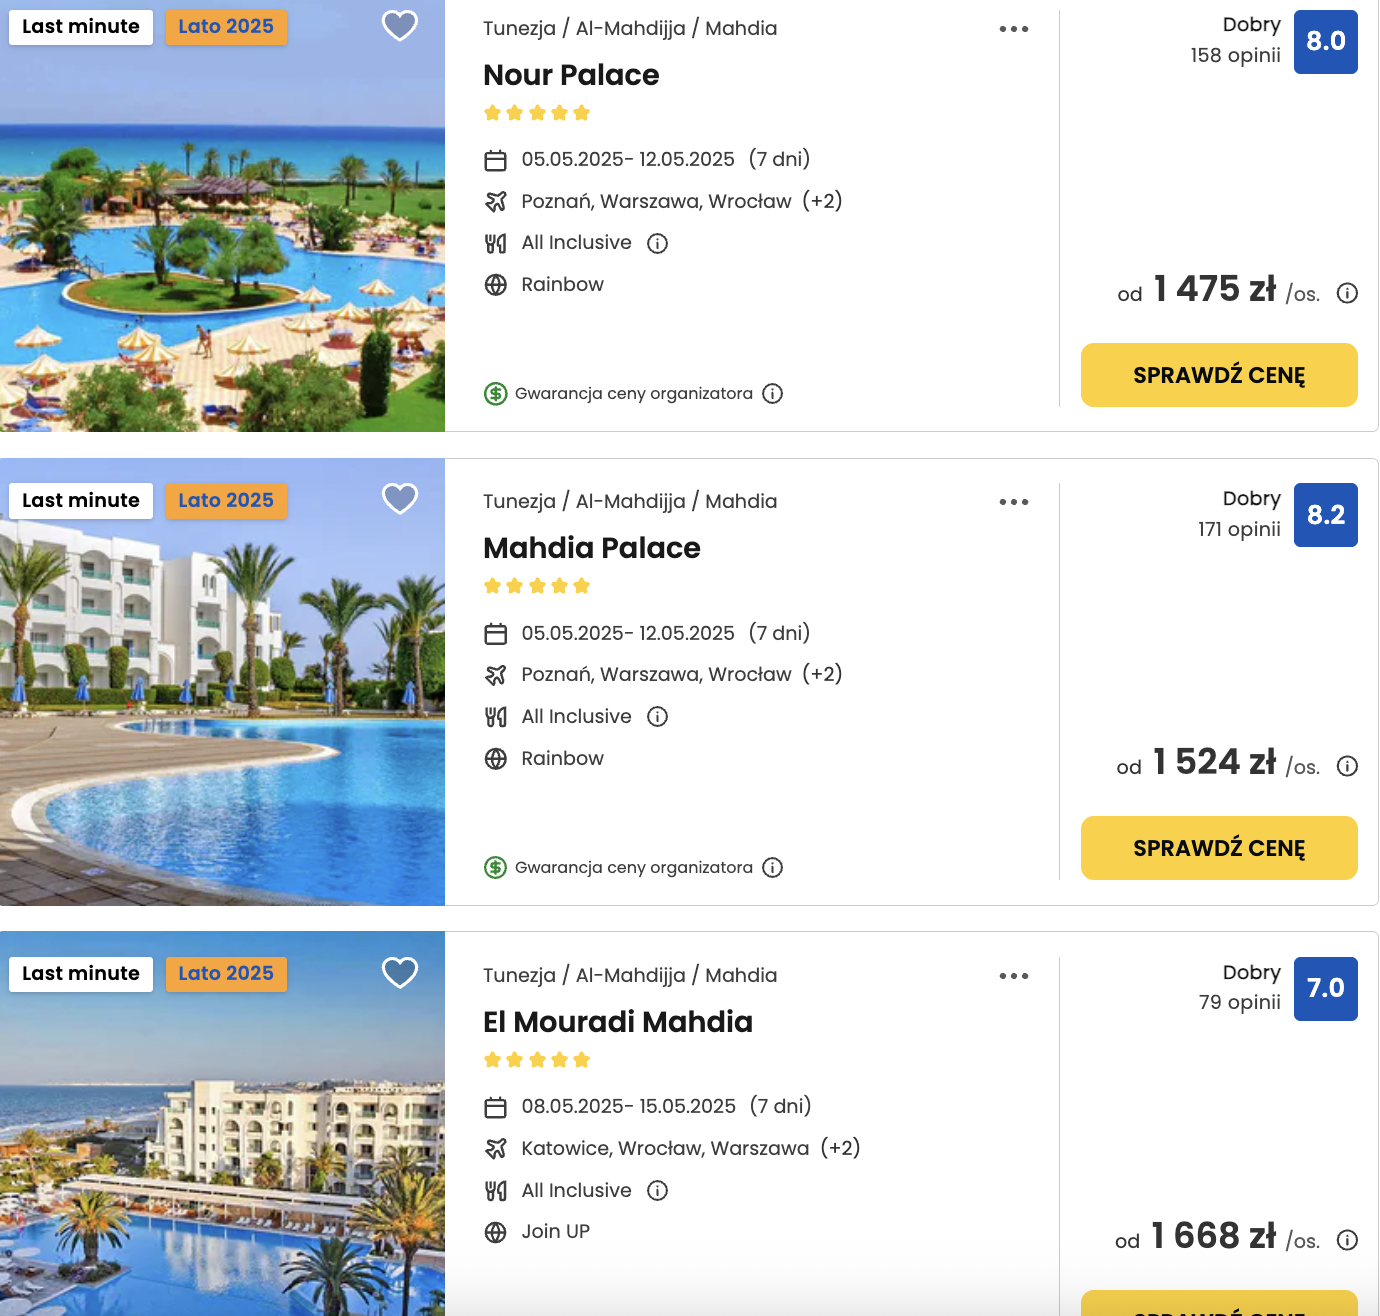Show price info icon next to 1 668 zł
This screenshot has height=1316, width=1380.
pos(1347,1240)
